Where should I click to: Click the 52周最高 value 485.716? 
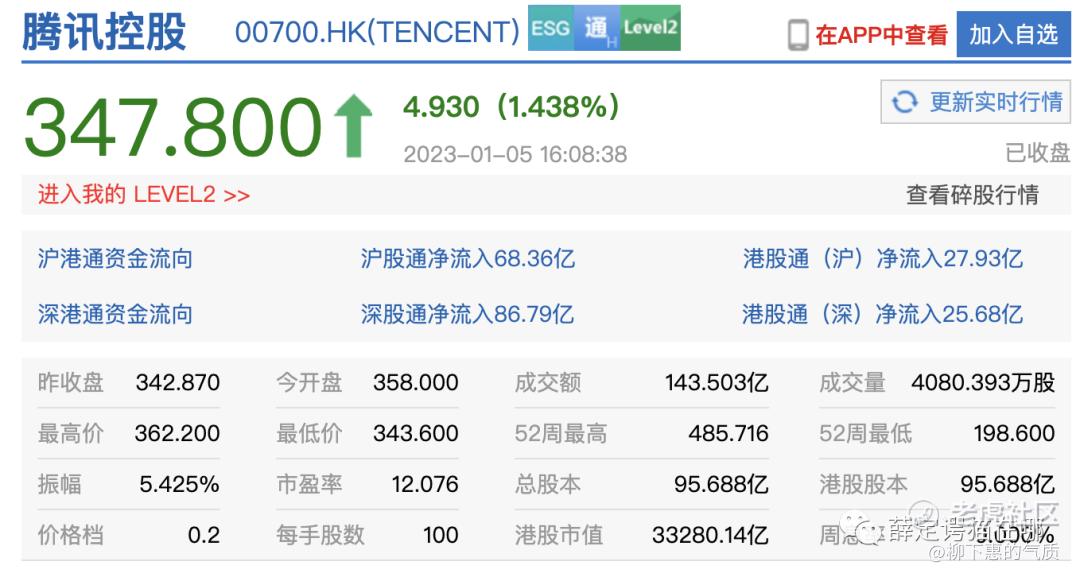(x=729, y=433)
